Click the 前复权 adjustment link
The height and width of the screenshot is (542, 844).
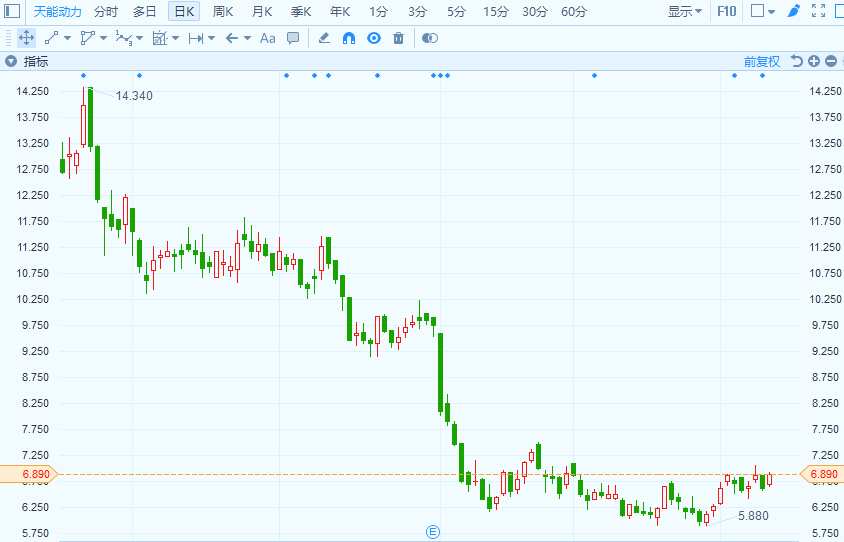(762, 61)
